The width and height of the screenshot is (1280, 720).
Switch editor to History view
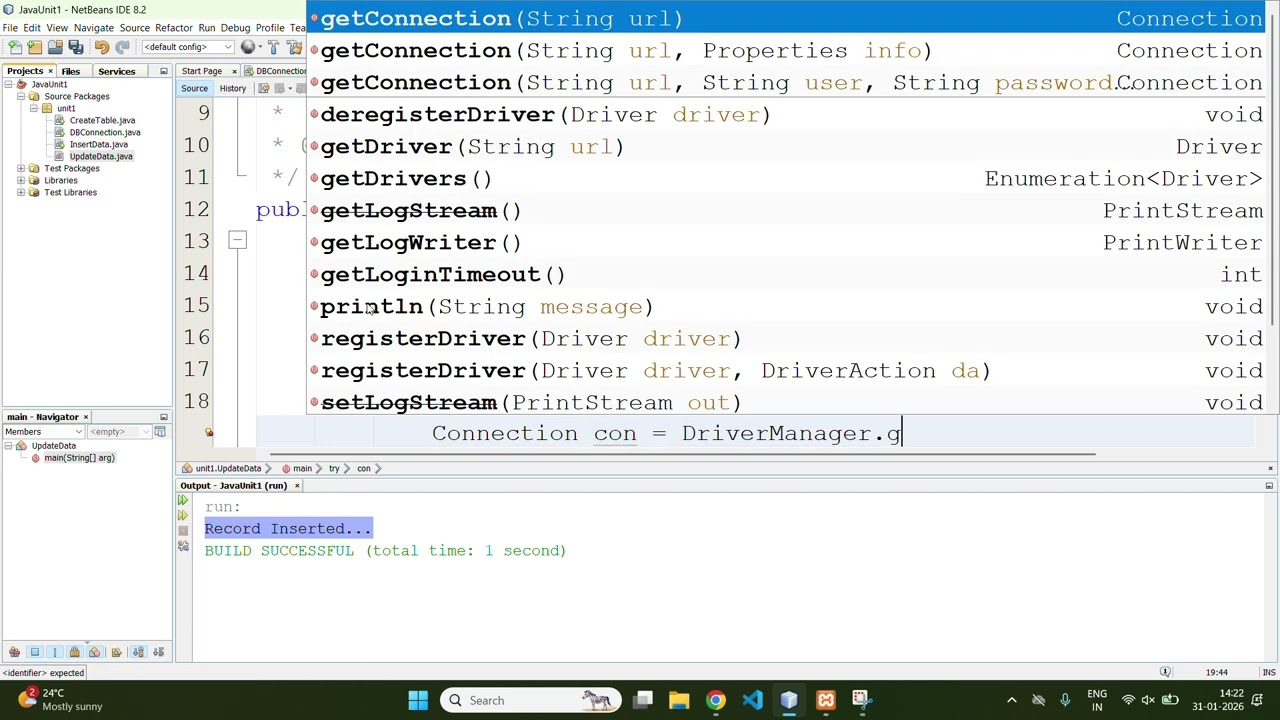click(232, 88)
